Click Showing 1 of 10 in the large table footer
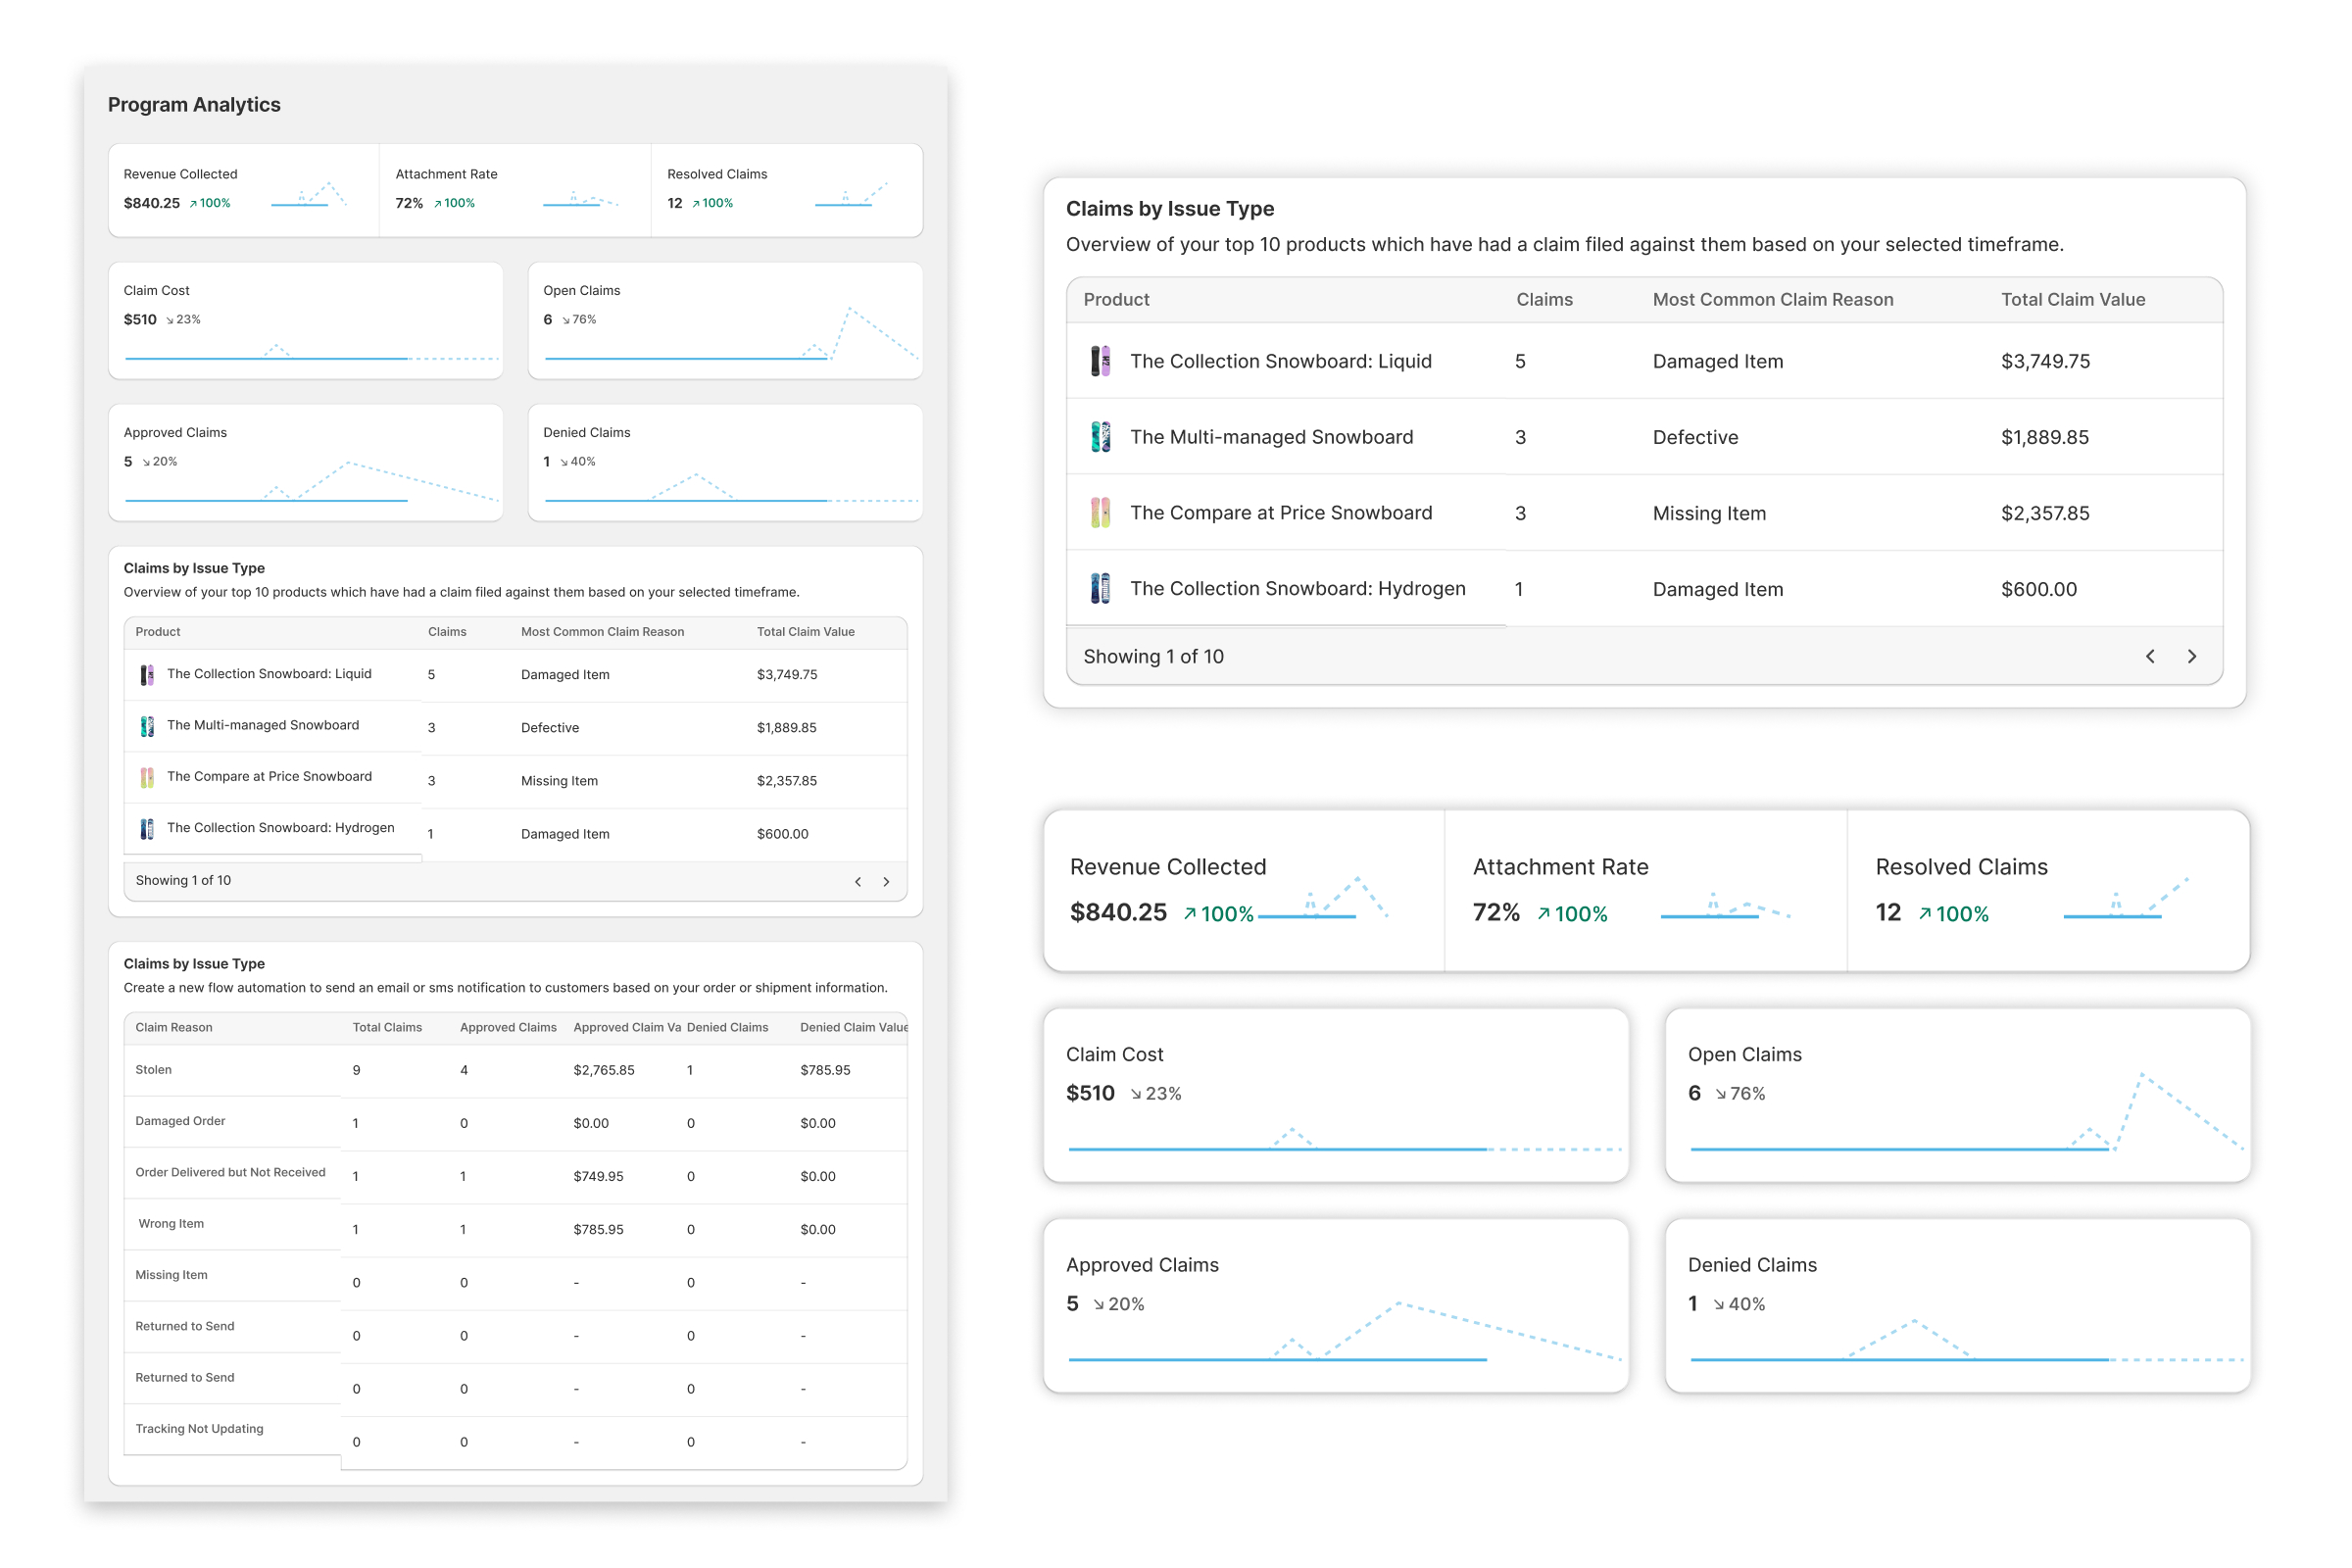This screenshot has width=2352, height=1568. coord(1153,656)
